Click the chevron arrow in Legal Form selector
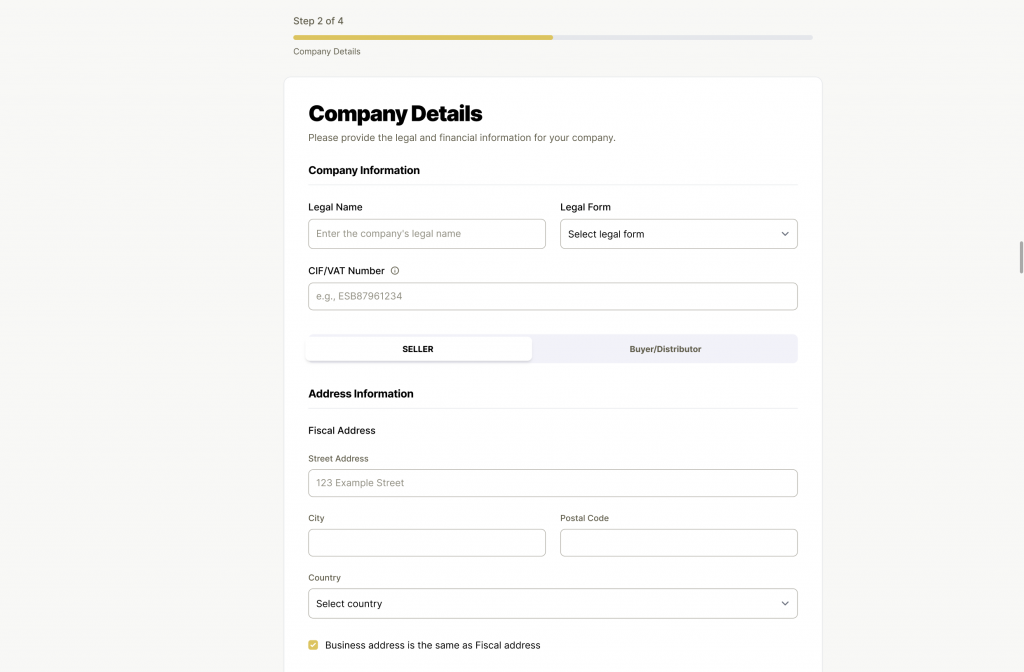The height and width of the screenshot is (672, 1024). (x=785, y=234)
